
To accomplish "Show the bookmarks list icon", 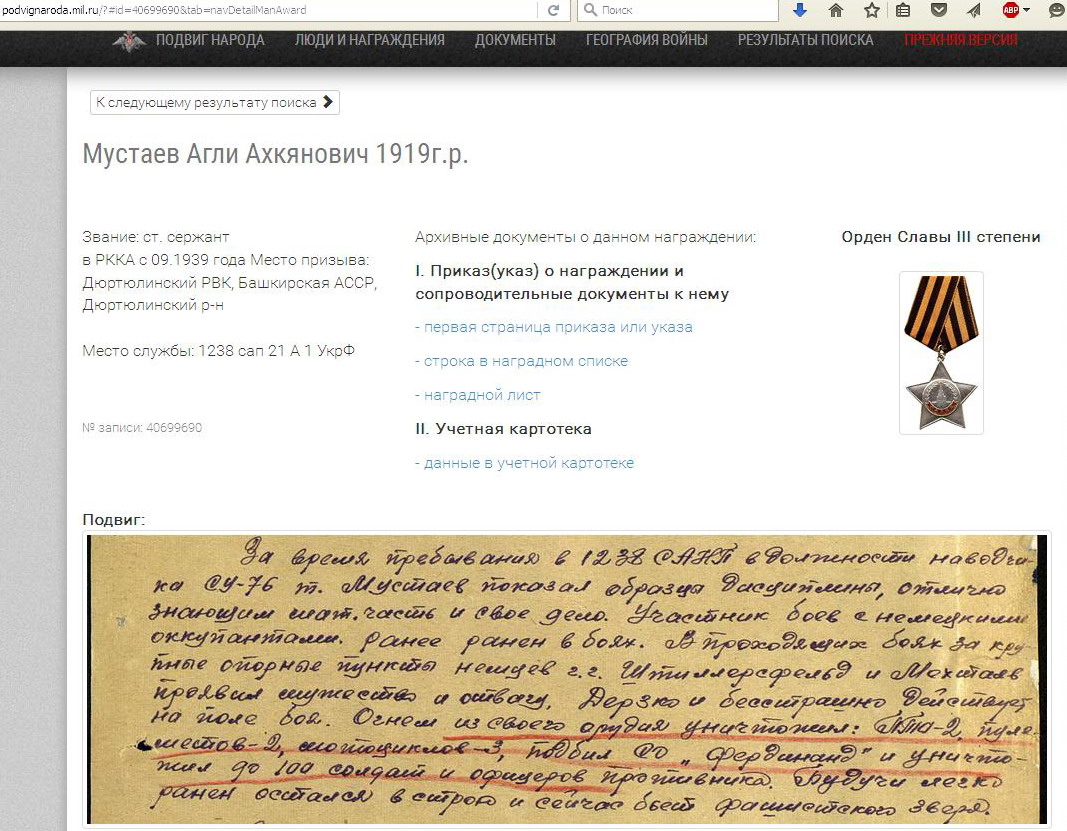I will pyautogui.click(x=903, y=10).
